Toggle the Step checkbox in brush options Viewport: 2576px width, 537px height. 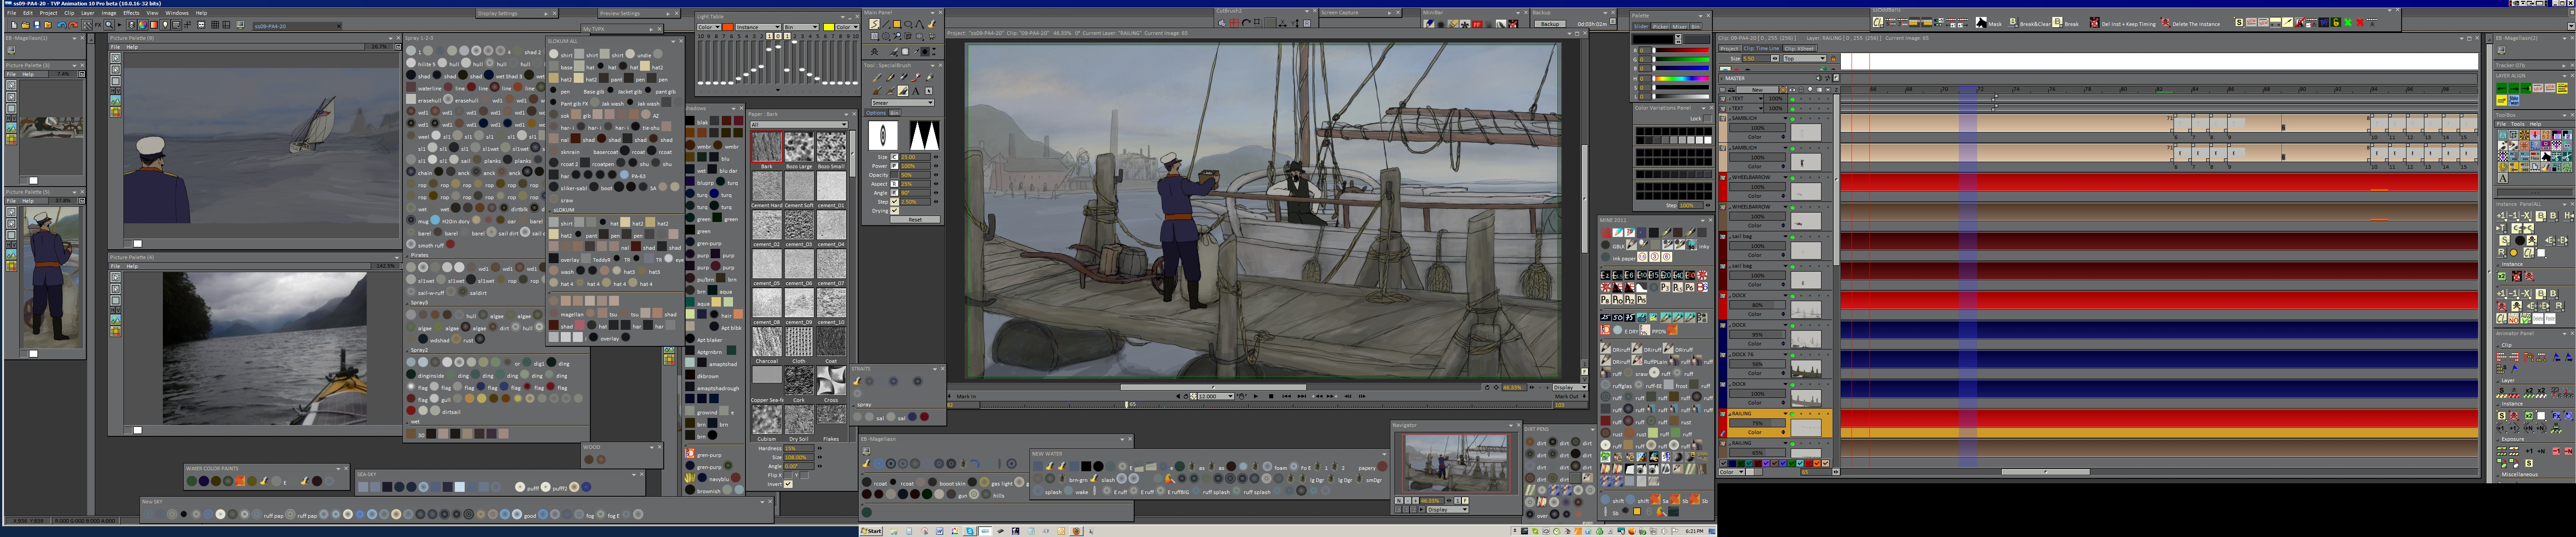click(895, 202)
